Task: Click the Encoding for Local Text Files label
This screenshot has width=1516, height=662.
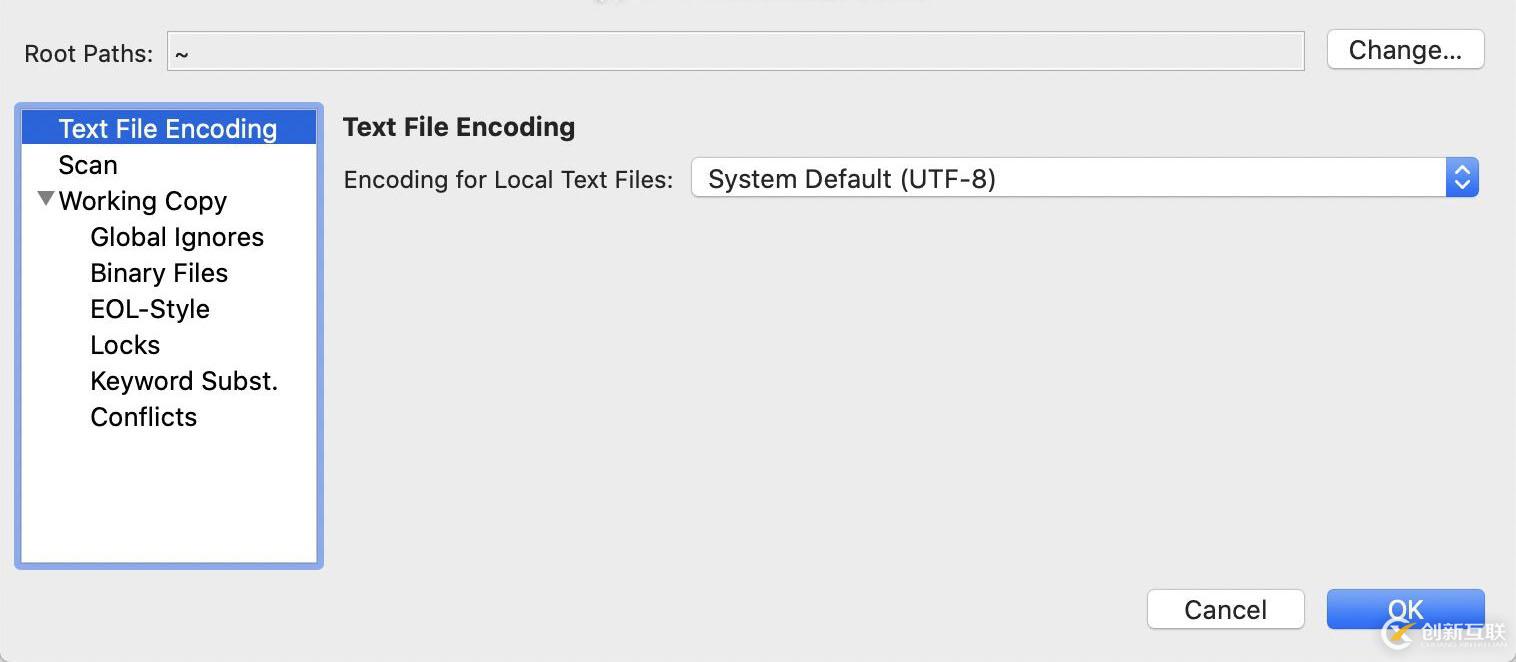Action: (x=508, y=180)
